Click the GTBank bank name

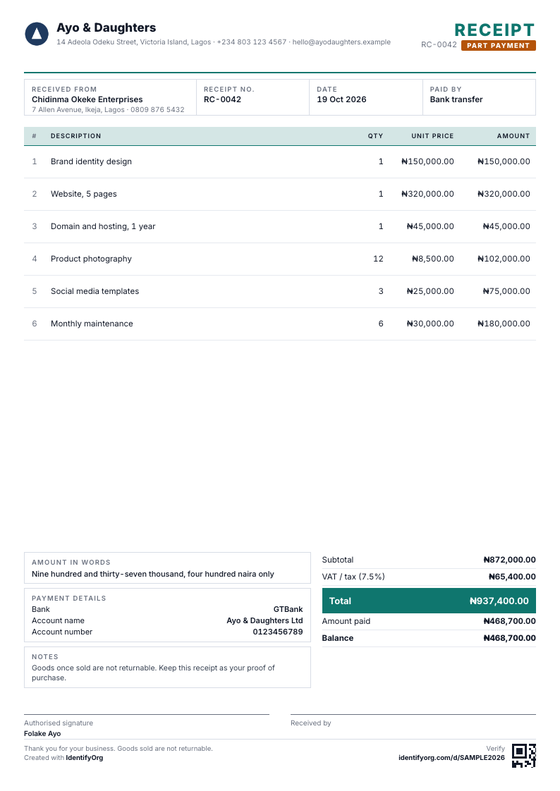[x=288, y=609]
